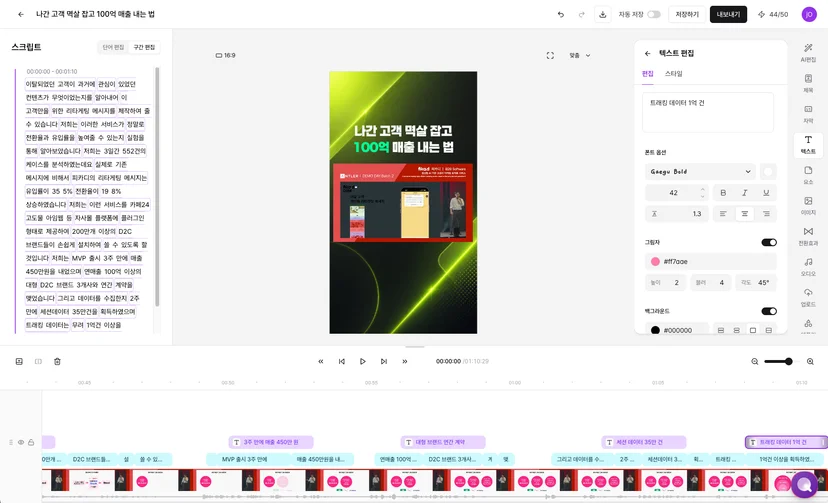The image size is (828, 503).
Task: Rewind with double-left arrows
Action: (x=321, y=362)
